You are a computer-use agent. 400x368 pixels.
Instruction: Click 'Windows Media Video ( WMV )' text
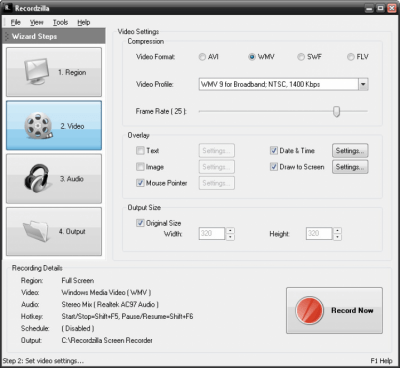click(106, 292)
